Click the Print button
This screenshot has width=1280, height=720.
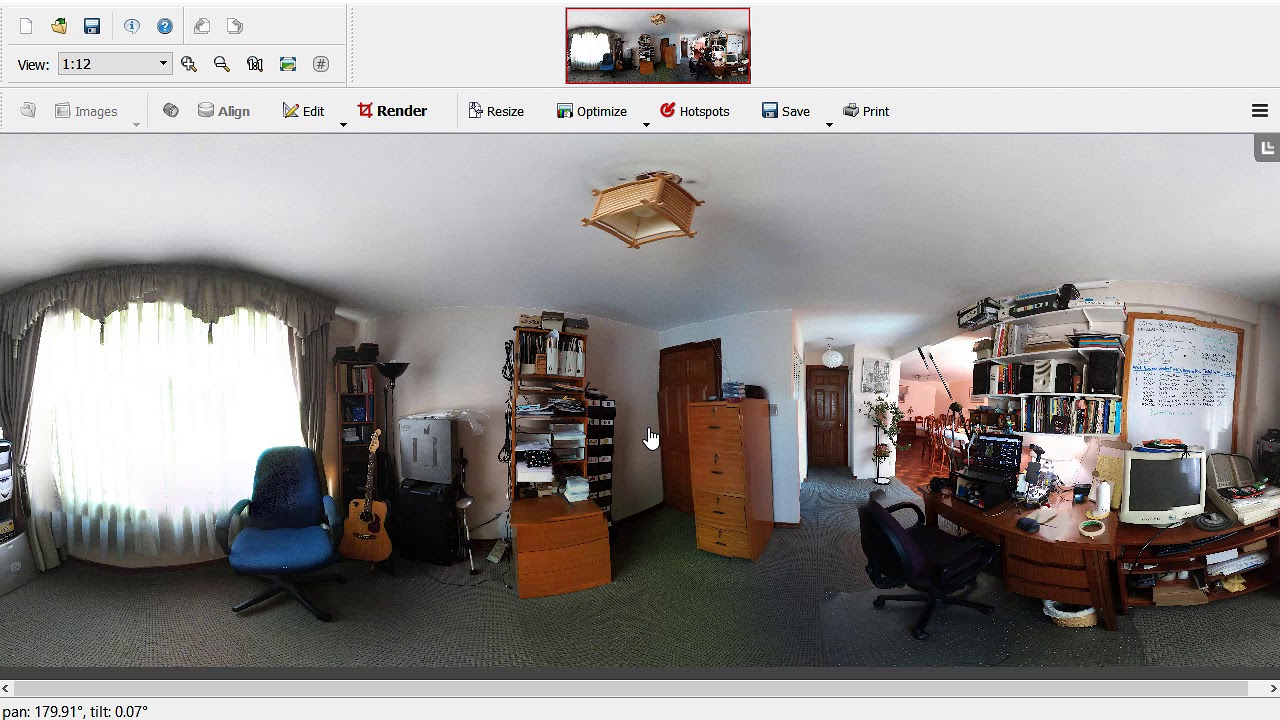866,111
